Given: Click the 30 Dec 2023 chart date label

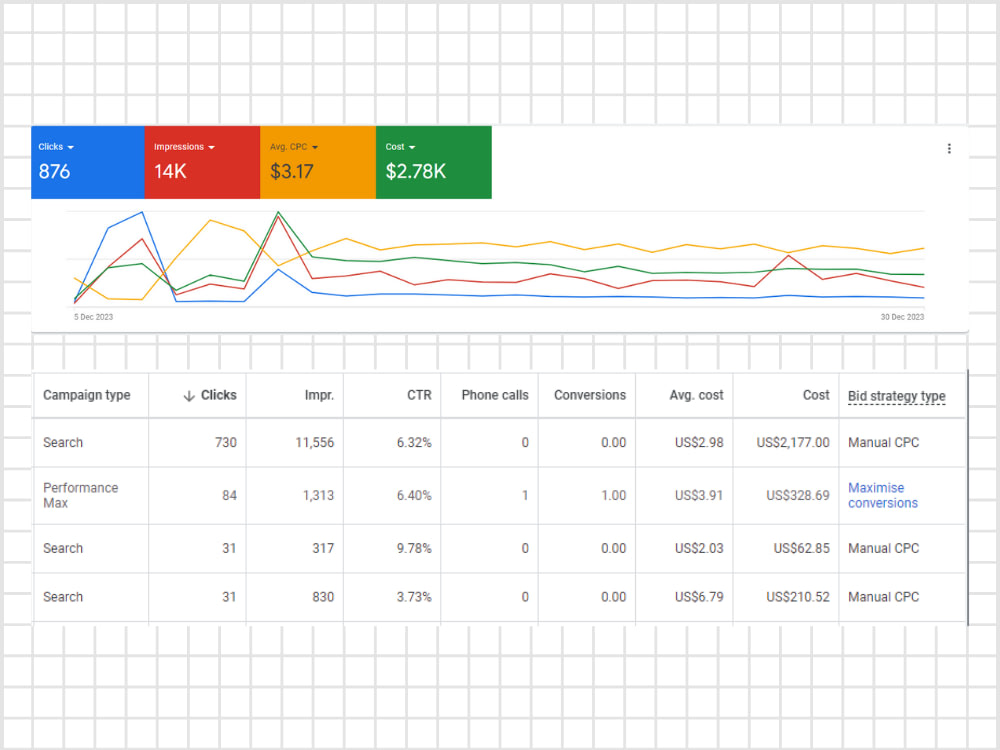Looking at the screenshot, I should click(902, 317).
